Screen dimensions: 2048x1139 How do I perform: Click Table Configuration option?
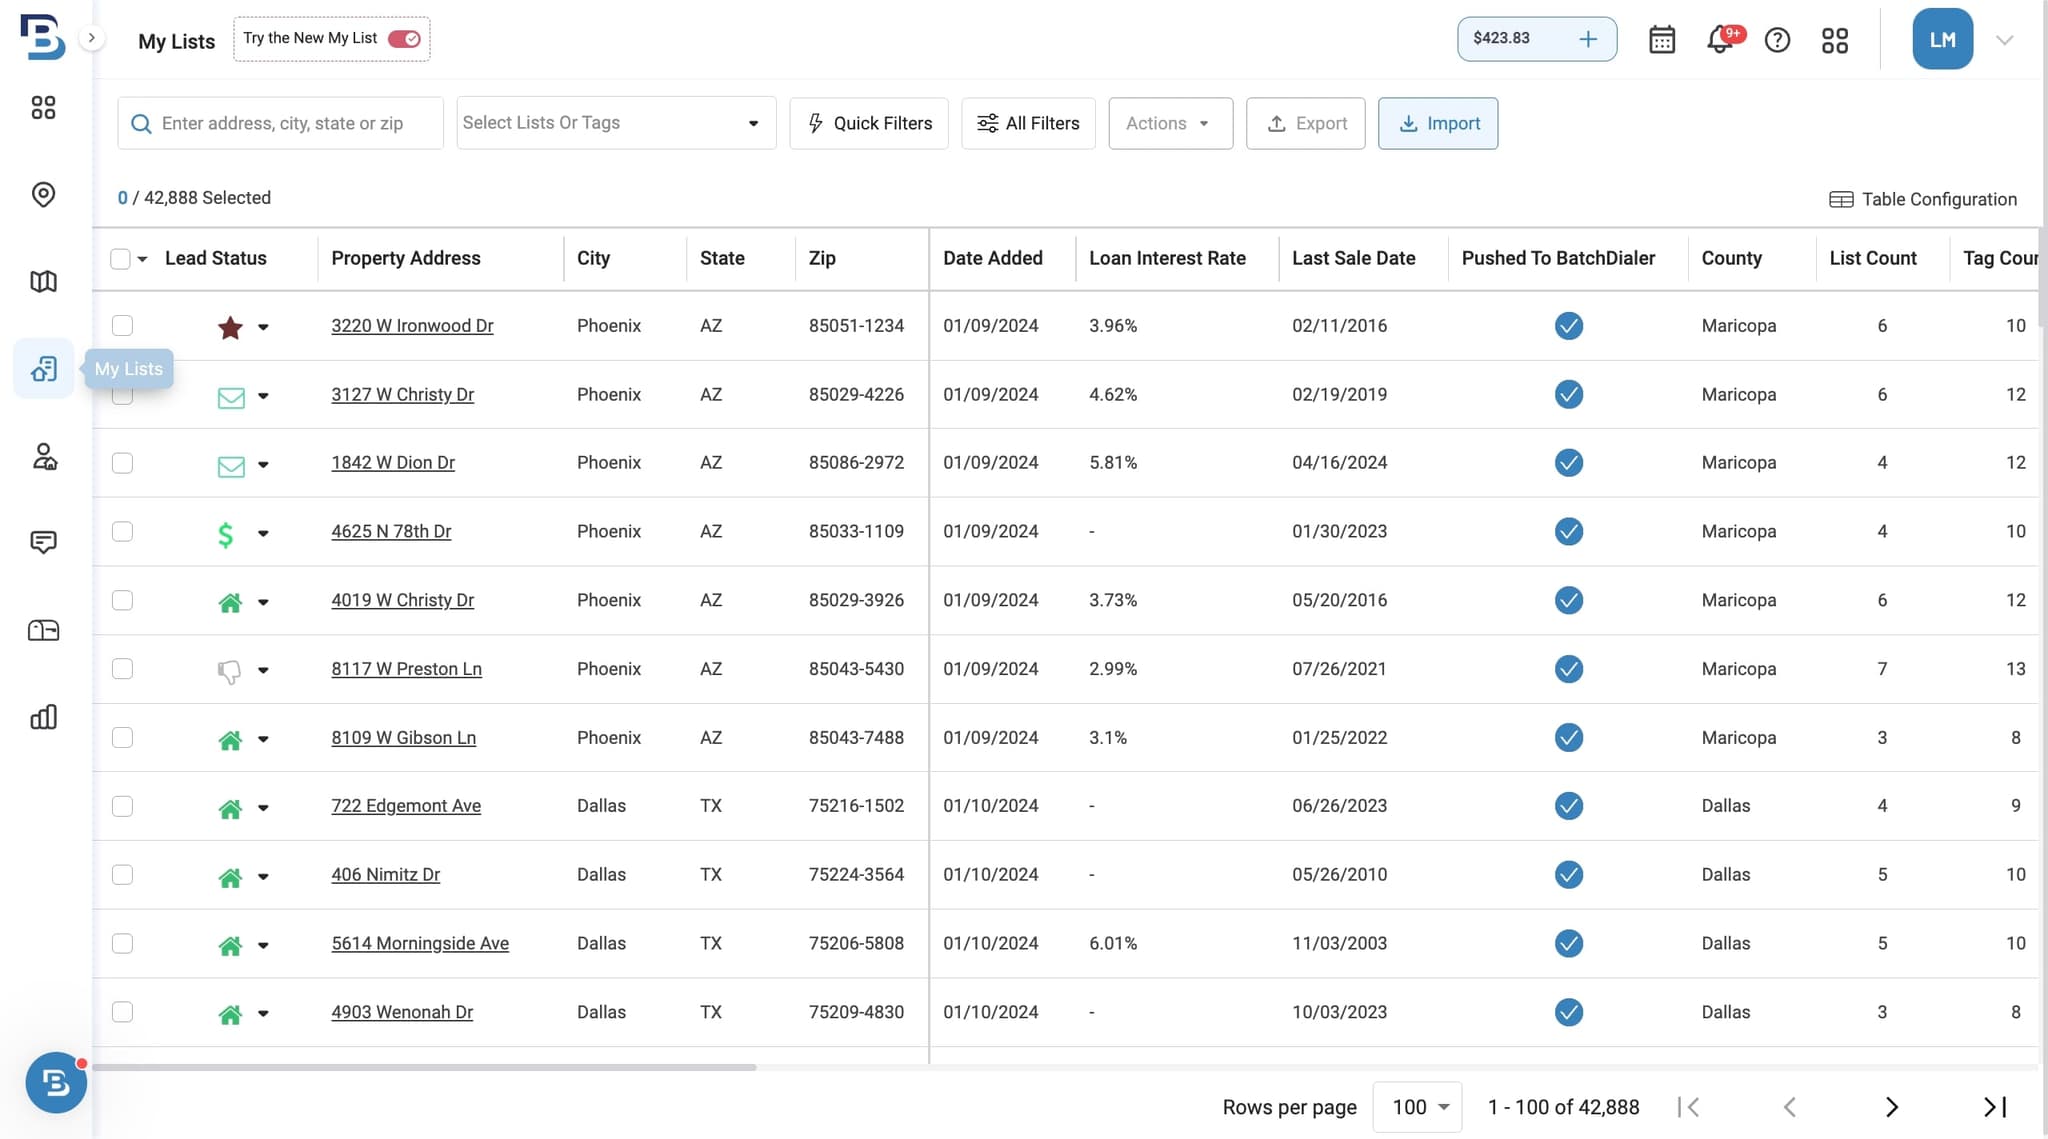1921,198
